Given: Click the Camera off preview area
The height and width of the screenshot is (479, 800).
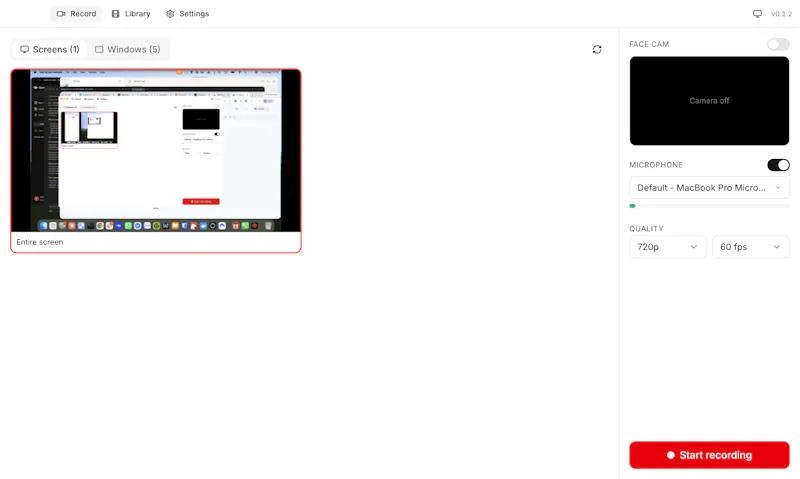Looking at the screenshot, I should pyautogui.click(x=709, y=101).
